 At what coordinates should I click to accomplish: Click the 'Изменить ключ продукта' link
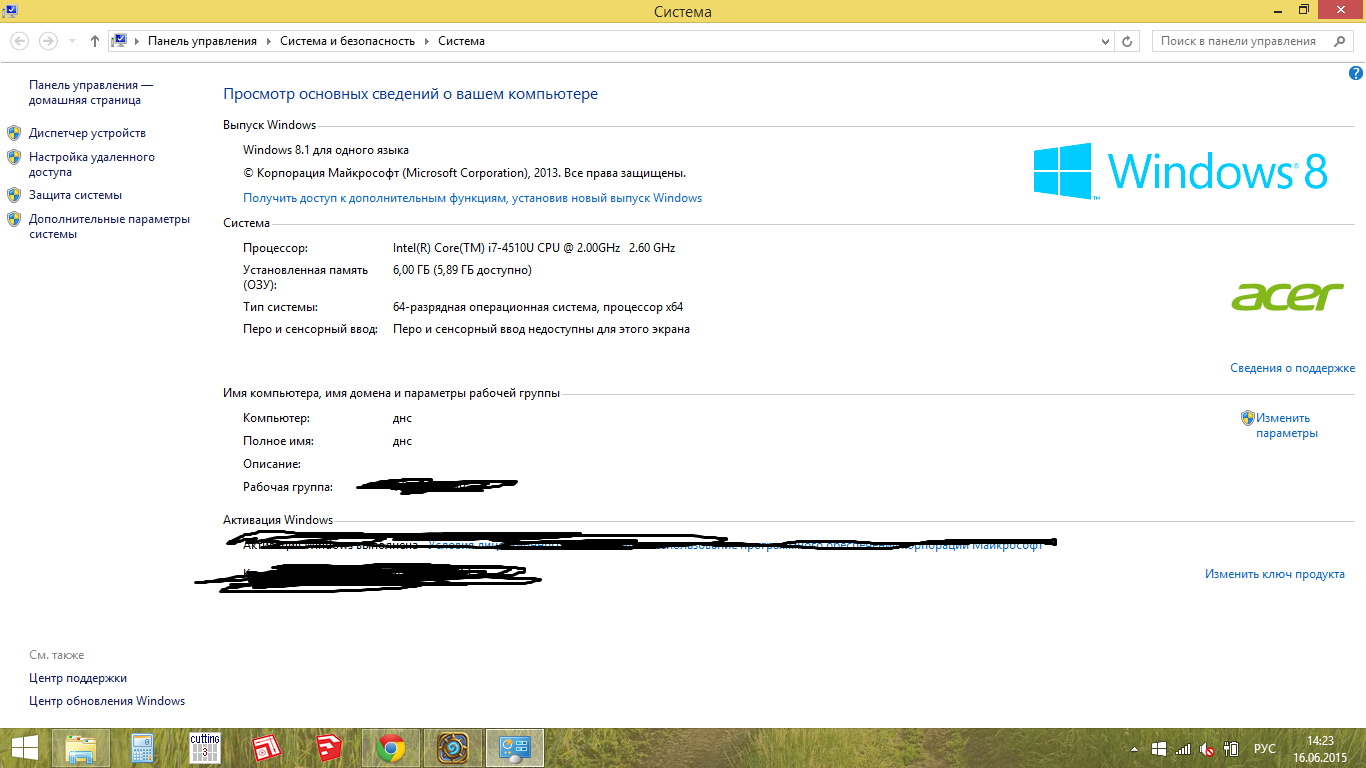point(1274,574)
